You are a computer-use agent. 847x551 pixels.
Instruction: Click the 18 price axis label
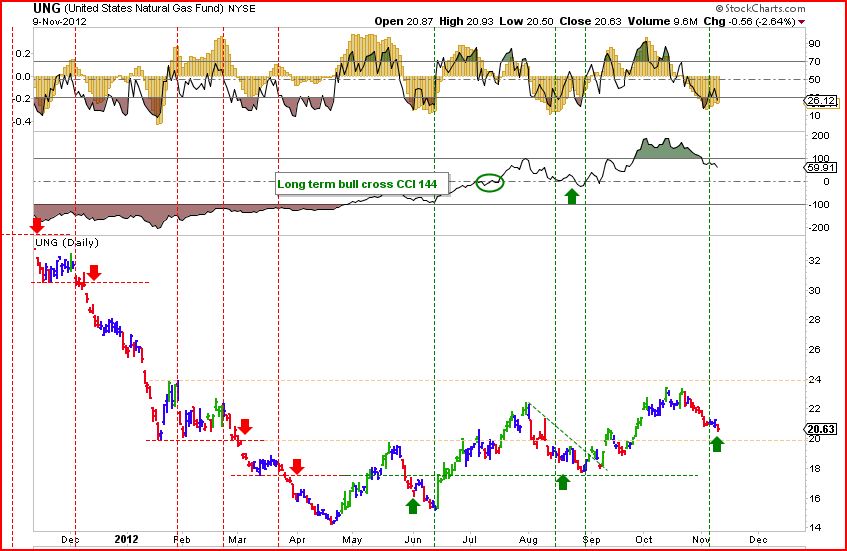[x=814, y=469]
